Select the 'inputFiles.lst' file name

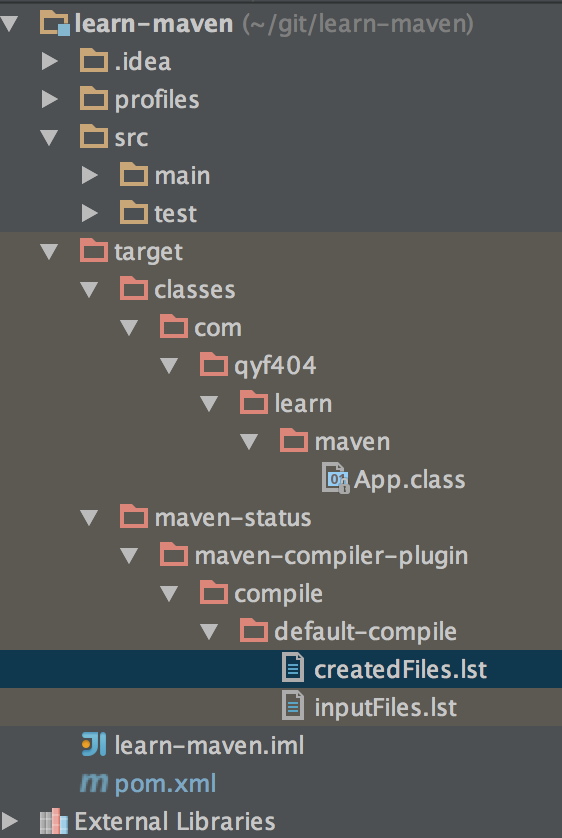[385, 708]
